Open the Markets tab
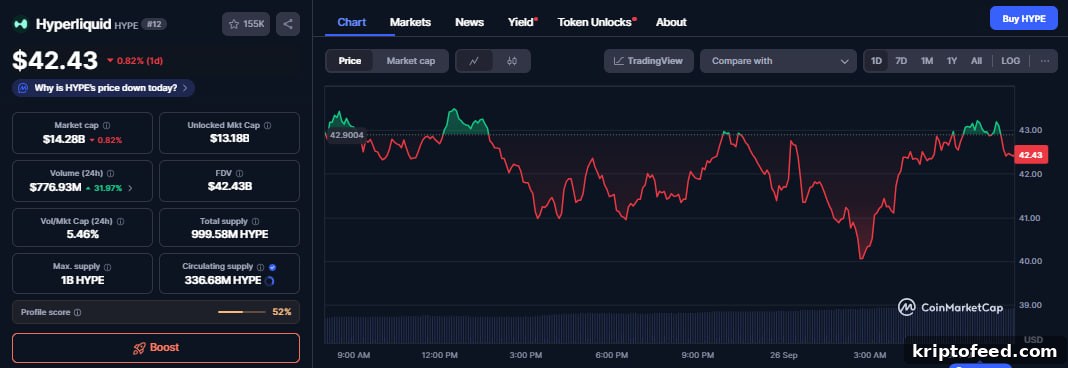 point(410,22)
